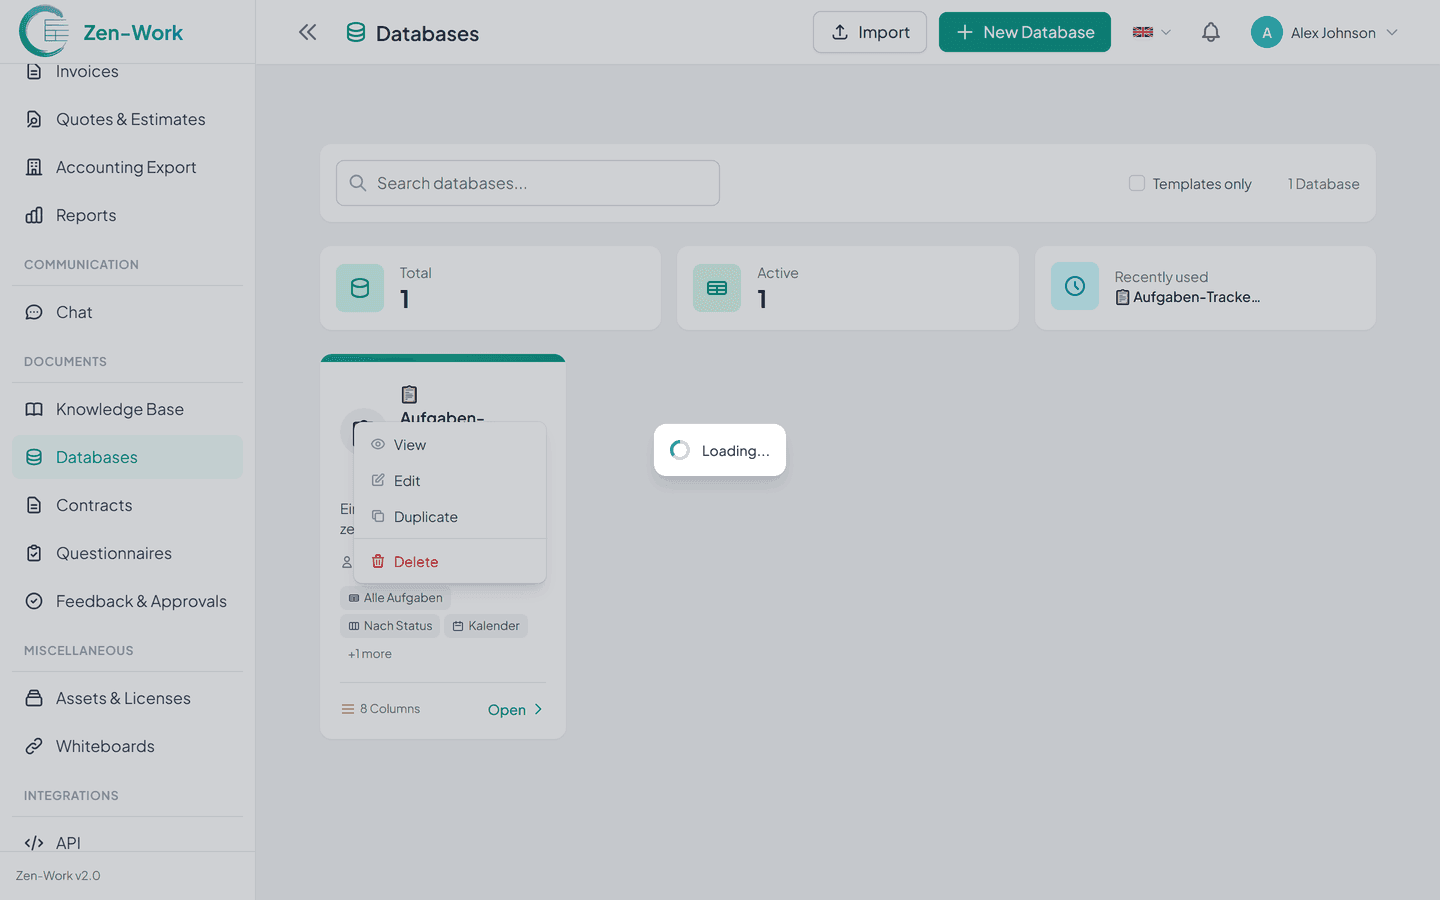Select View in the context menu

409,445
